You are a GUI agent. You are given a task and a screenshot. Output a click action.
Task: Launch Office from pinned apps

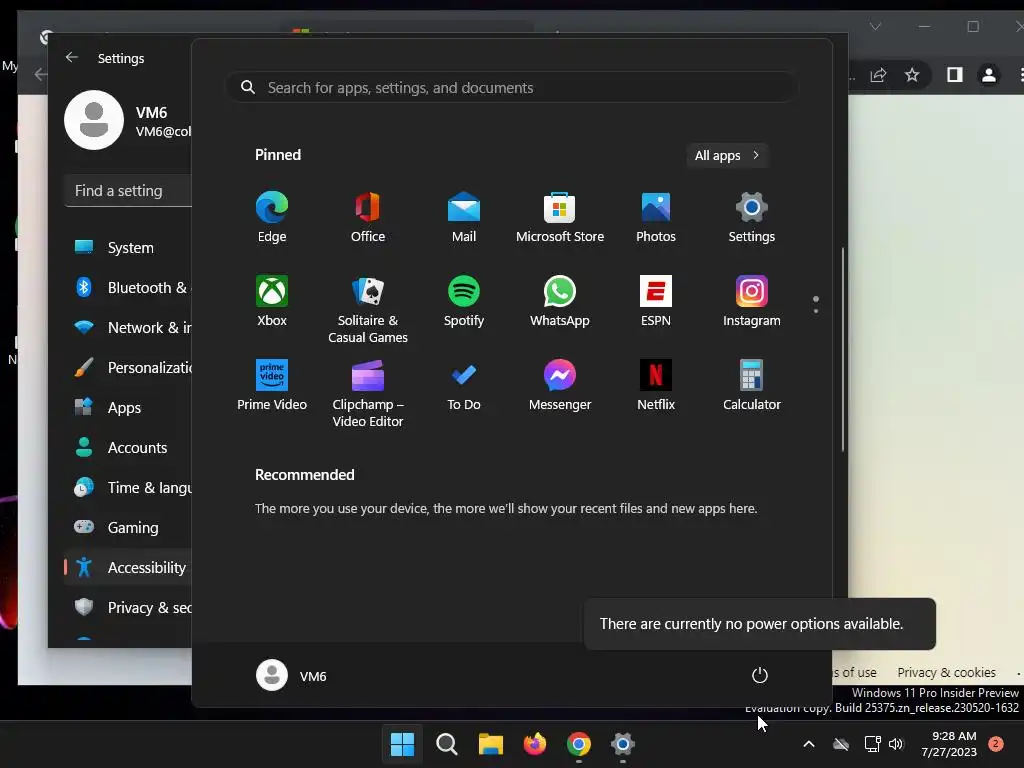tap(368, 217)
